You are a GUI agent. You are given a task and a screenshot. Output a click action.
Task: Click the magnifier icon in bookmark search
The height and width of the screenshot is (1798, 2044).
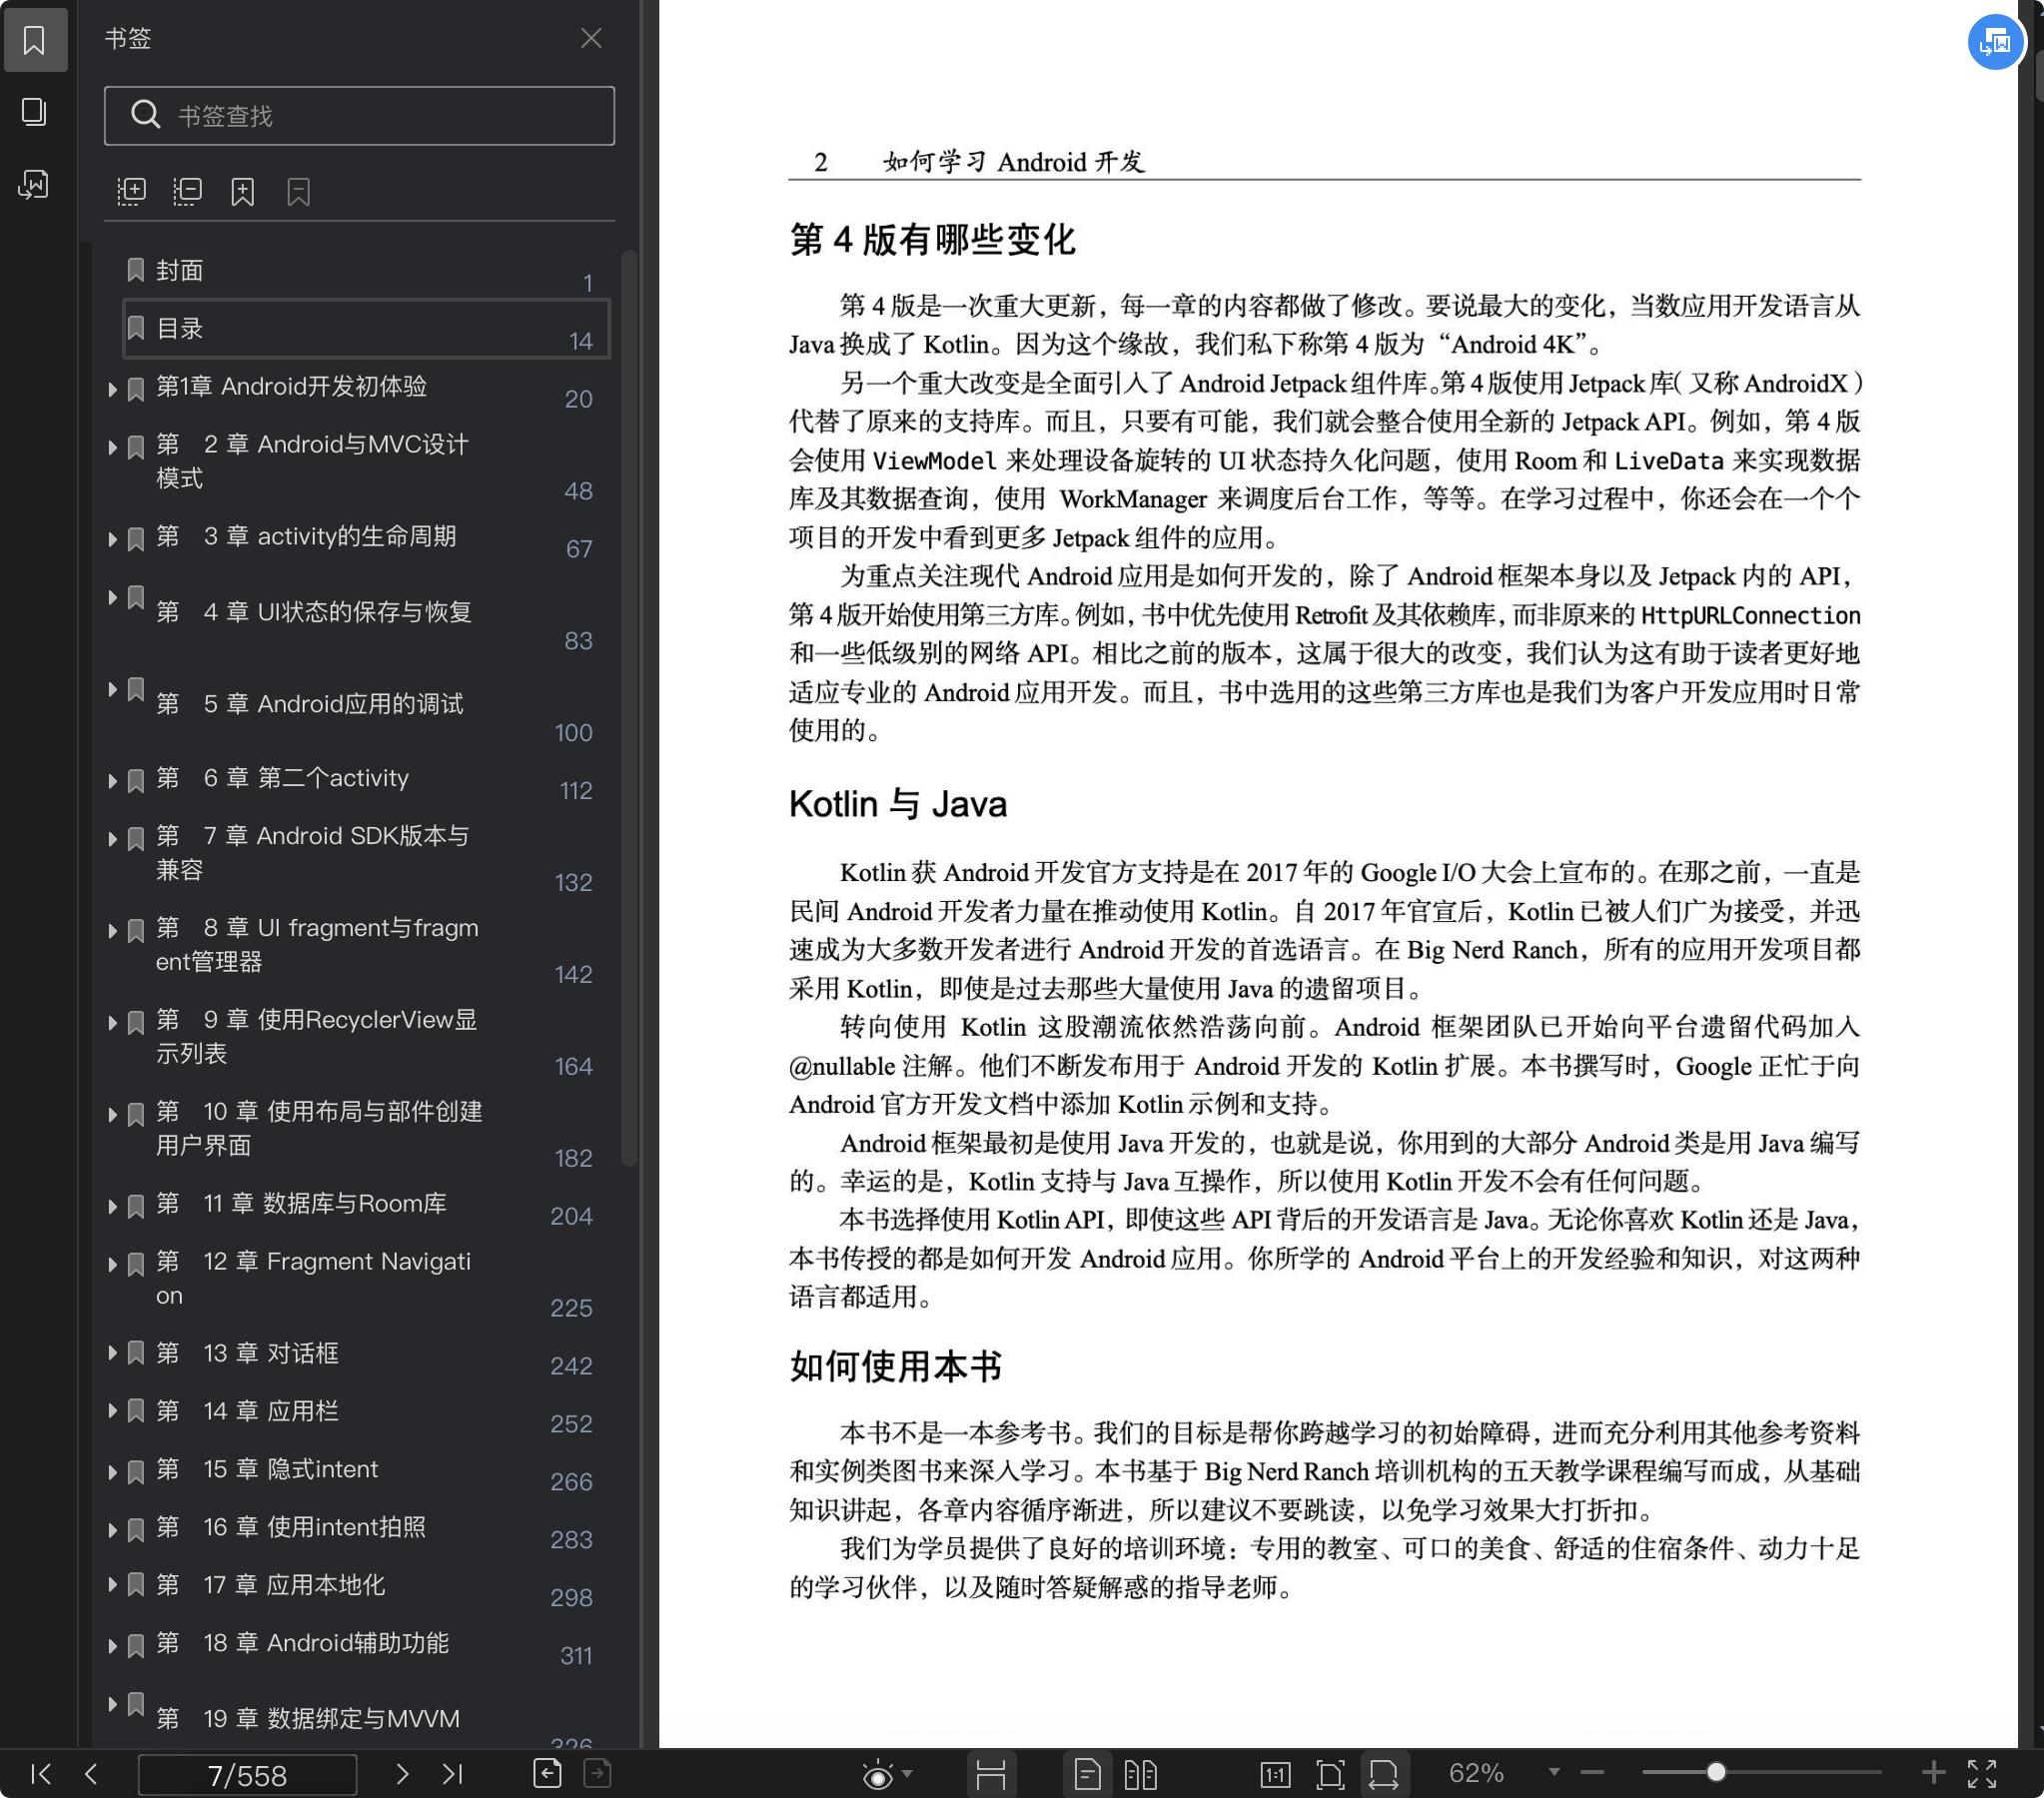tap(146, 115)
